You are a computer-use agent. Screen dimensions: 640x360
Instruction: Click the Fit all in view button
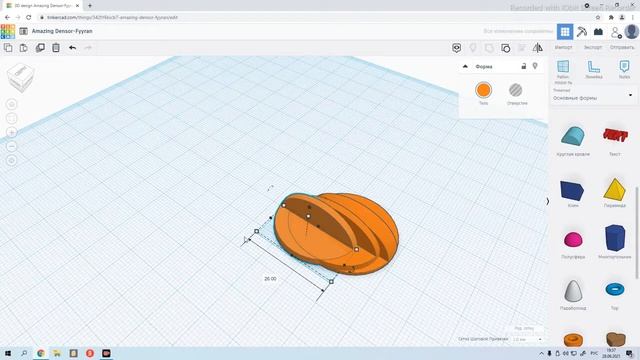point(11,118)
